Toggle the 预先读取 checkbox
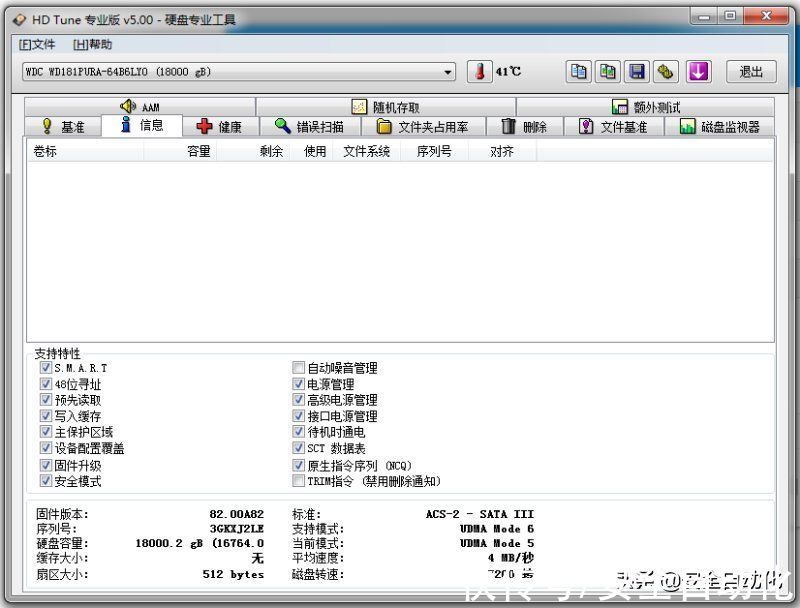Image resolution: width=800 pixels, height=608 pixels. pyautogui.click(x=46, y=400)
